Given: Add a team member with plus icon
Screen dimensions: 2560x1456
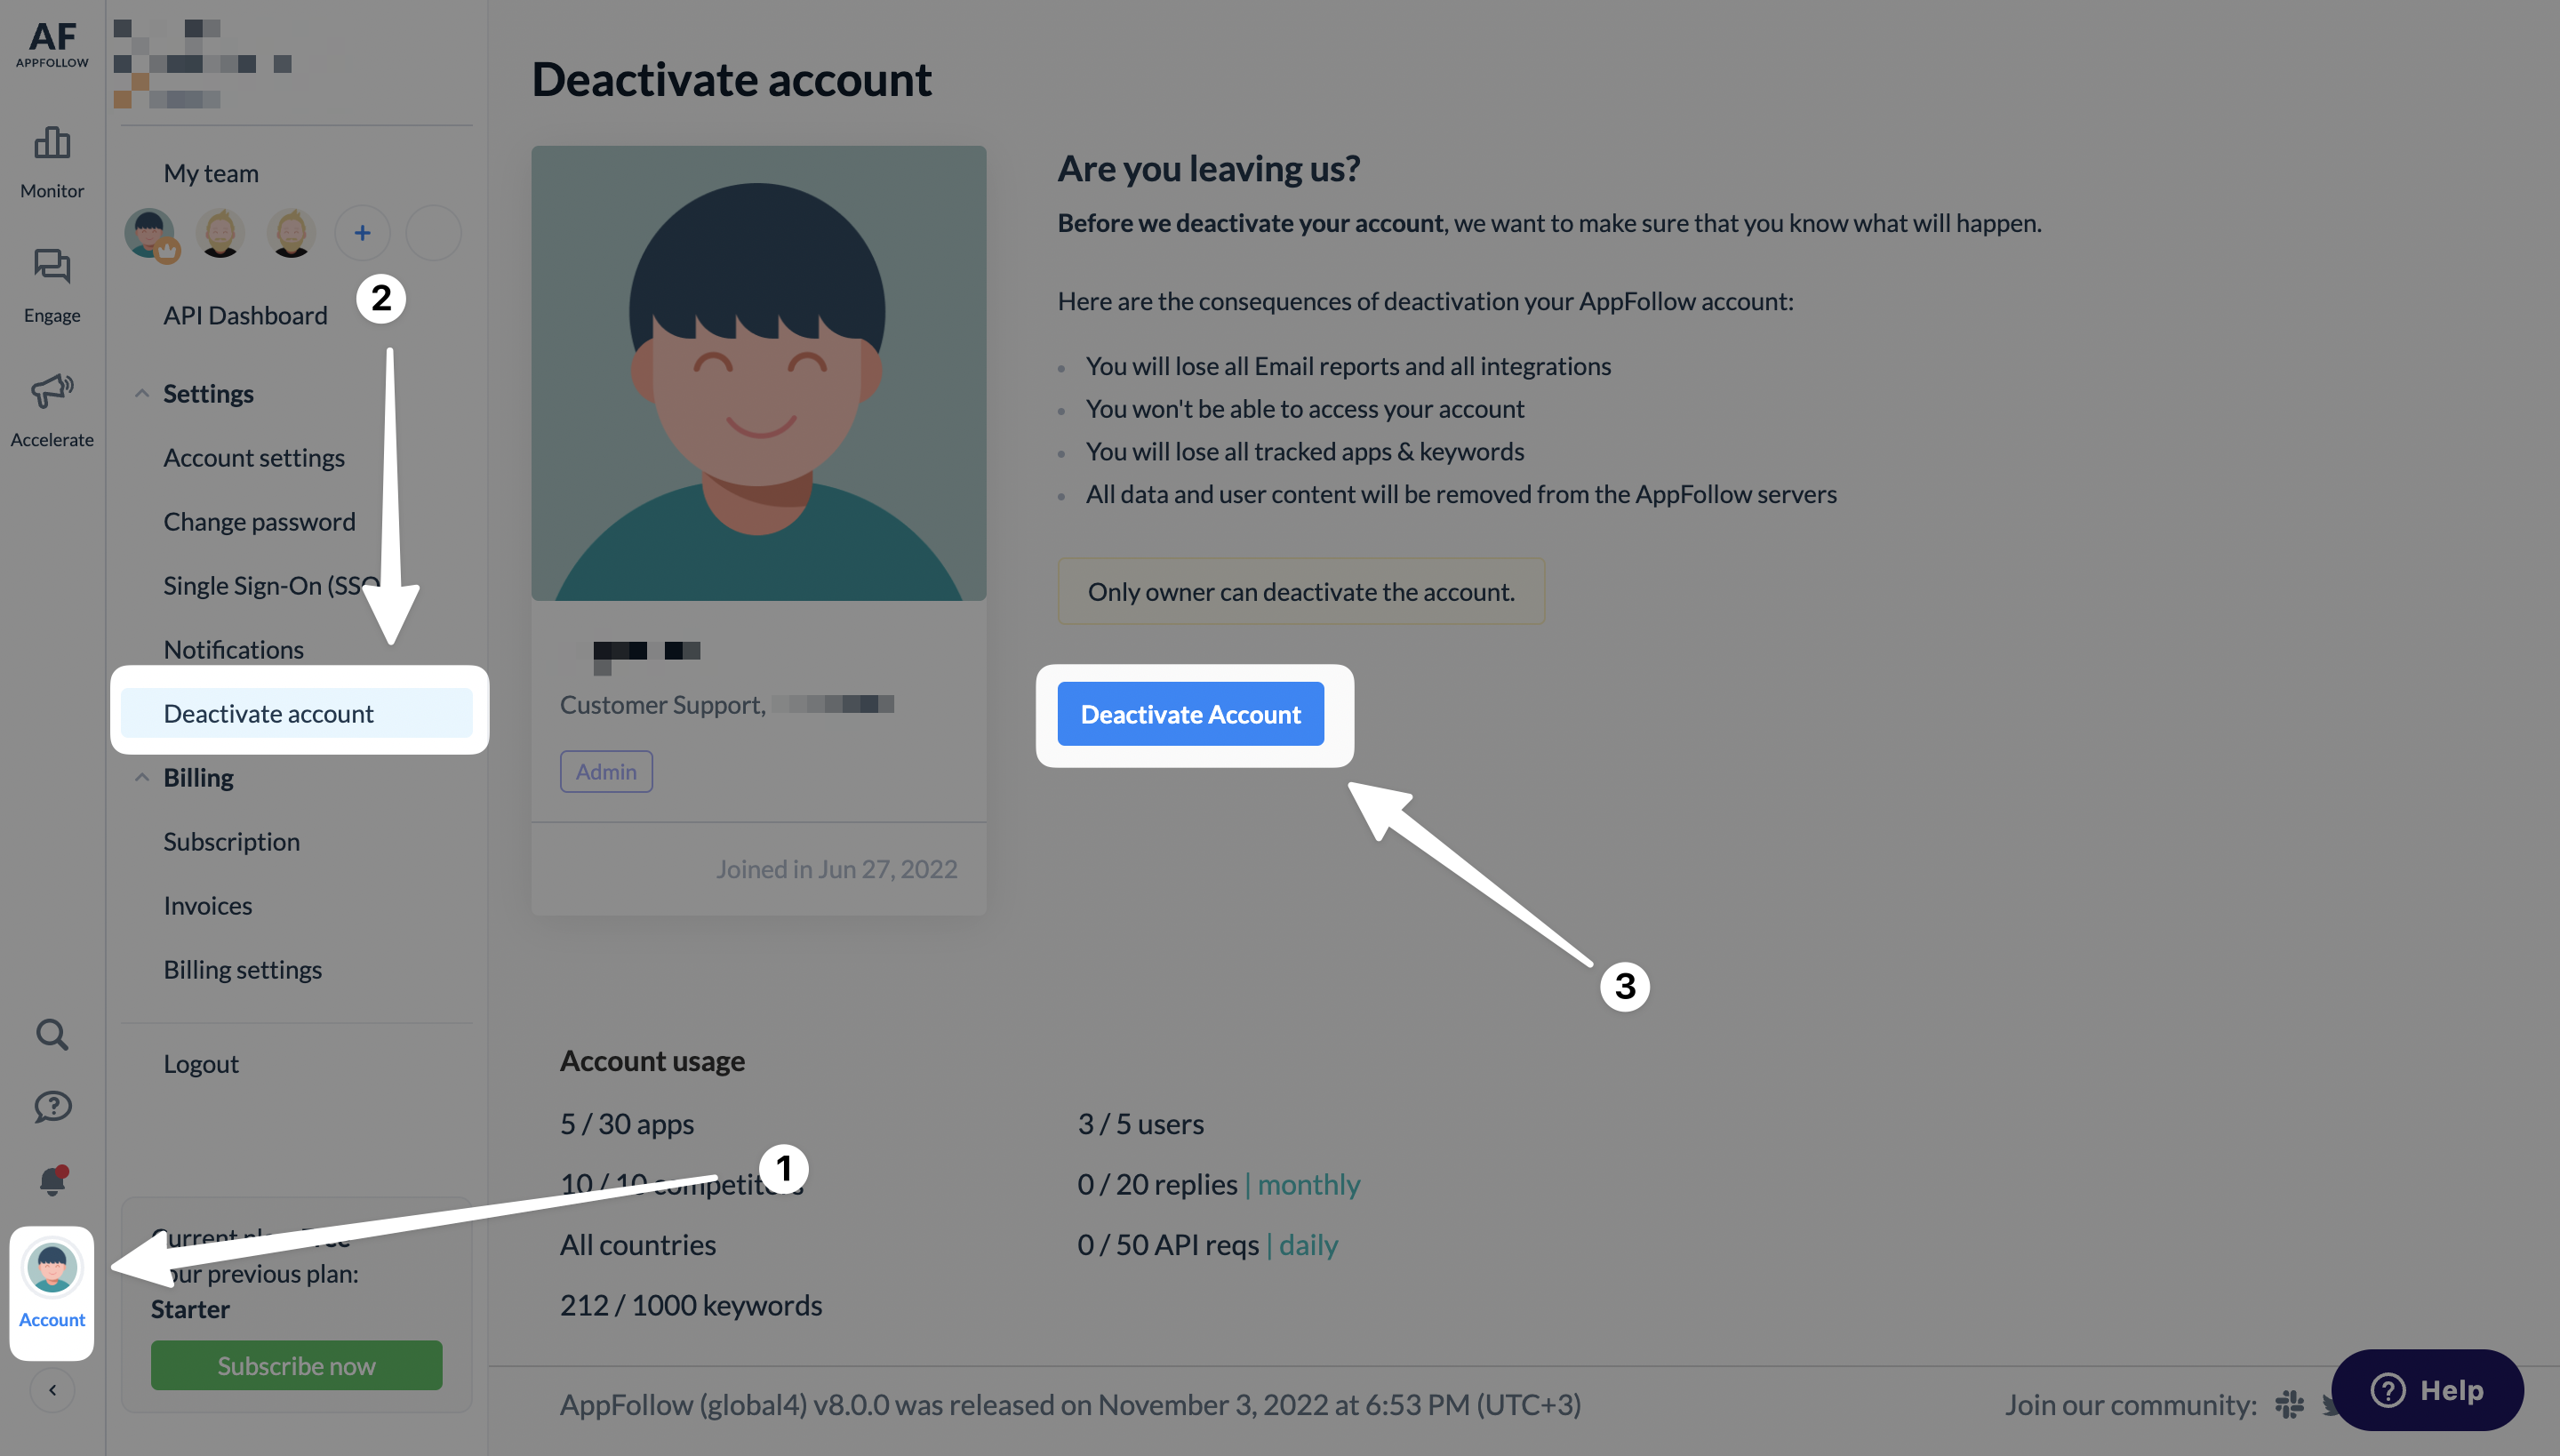Looking at the screenshot, I should click(x=362, y=233).
